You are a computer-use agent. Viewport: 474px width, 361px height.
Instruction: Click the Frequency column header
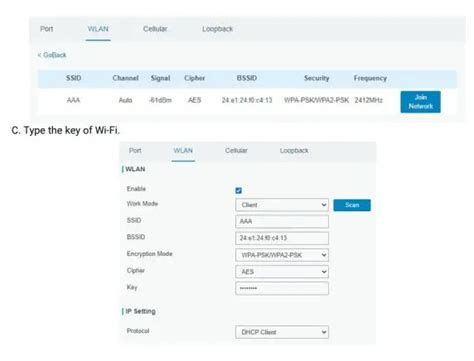[370, 78]
